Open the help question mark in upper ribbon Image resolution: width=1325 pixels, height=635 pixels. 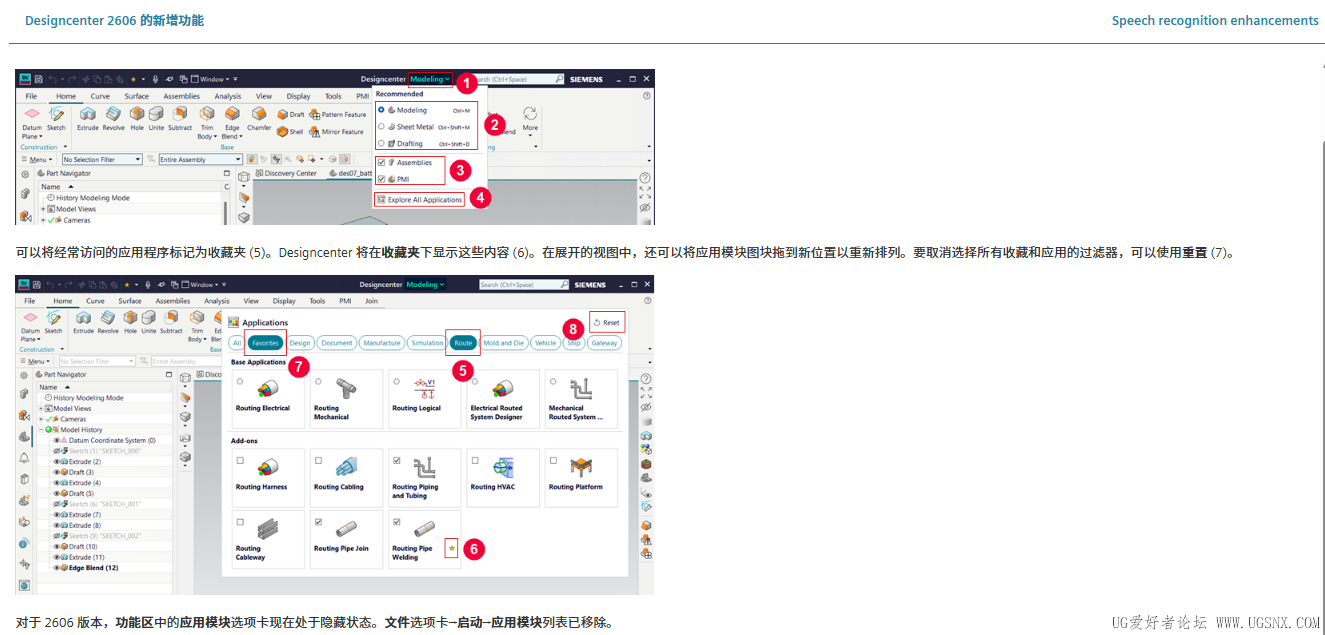647,96
